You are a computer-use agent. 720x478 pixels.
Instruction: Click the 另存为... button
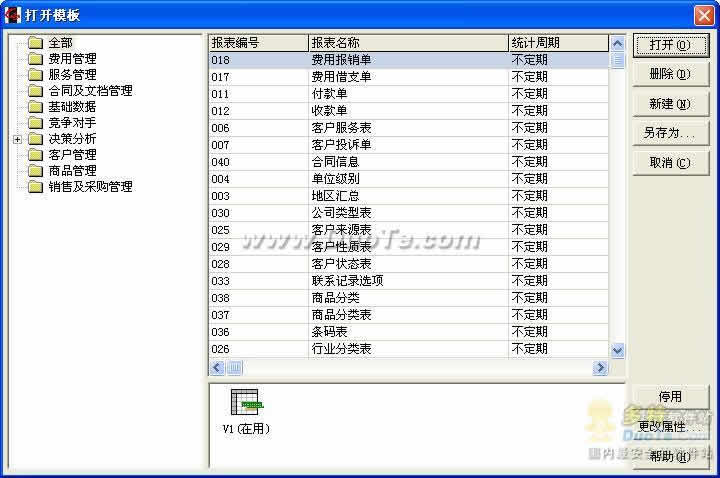tap(670, 133)
